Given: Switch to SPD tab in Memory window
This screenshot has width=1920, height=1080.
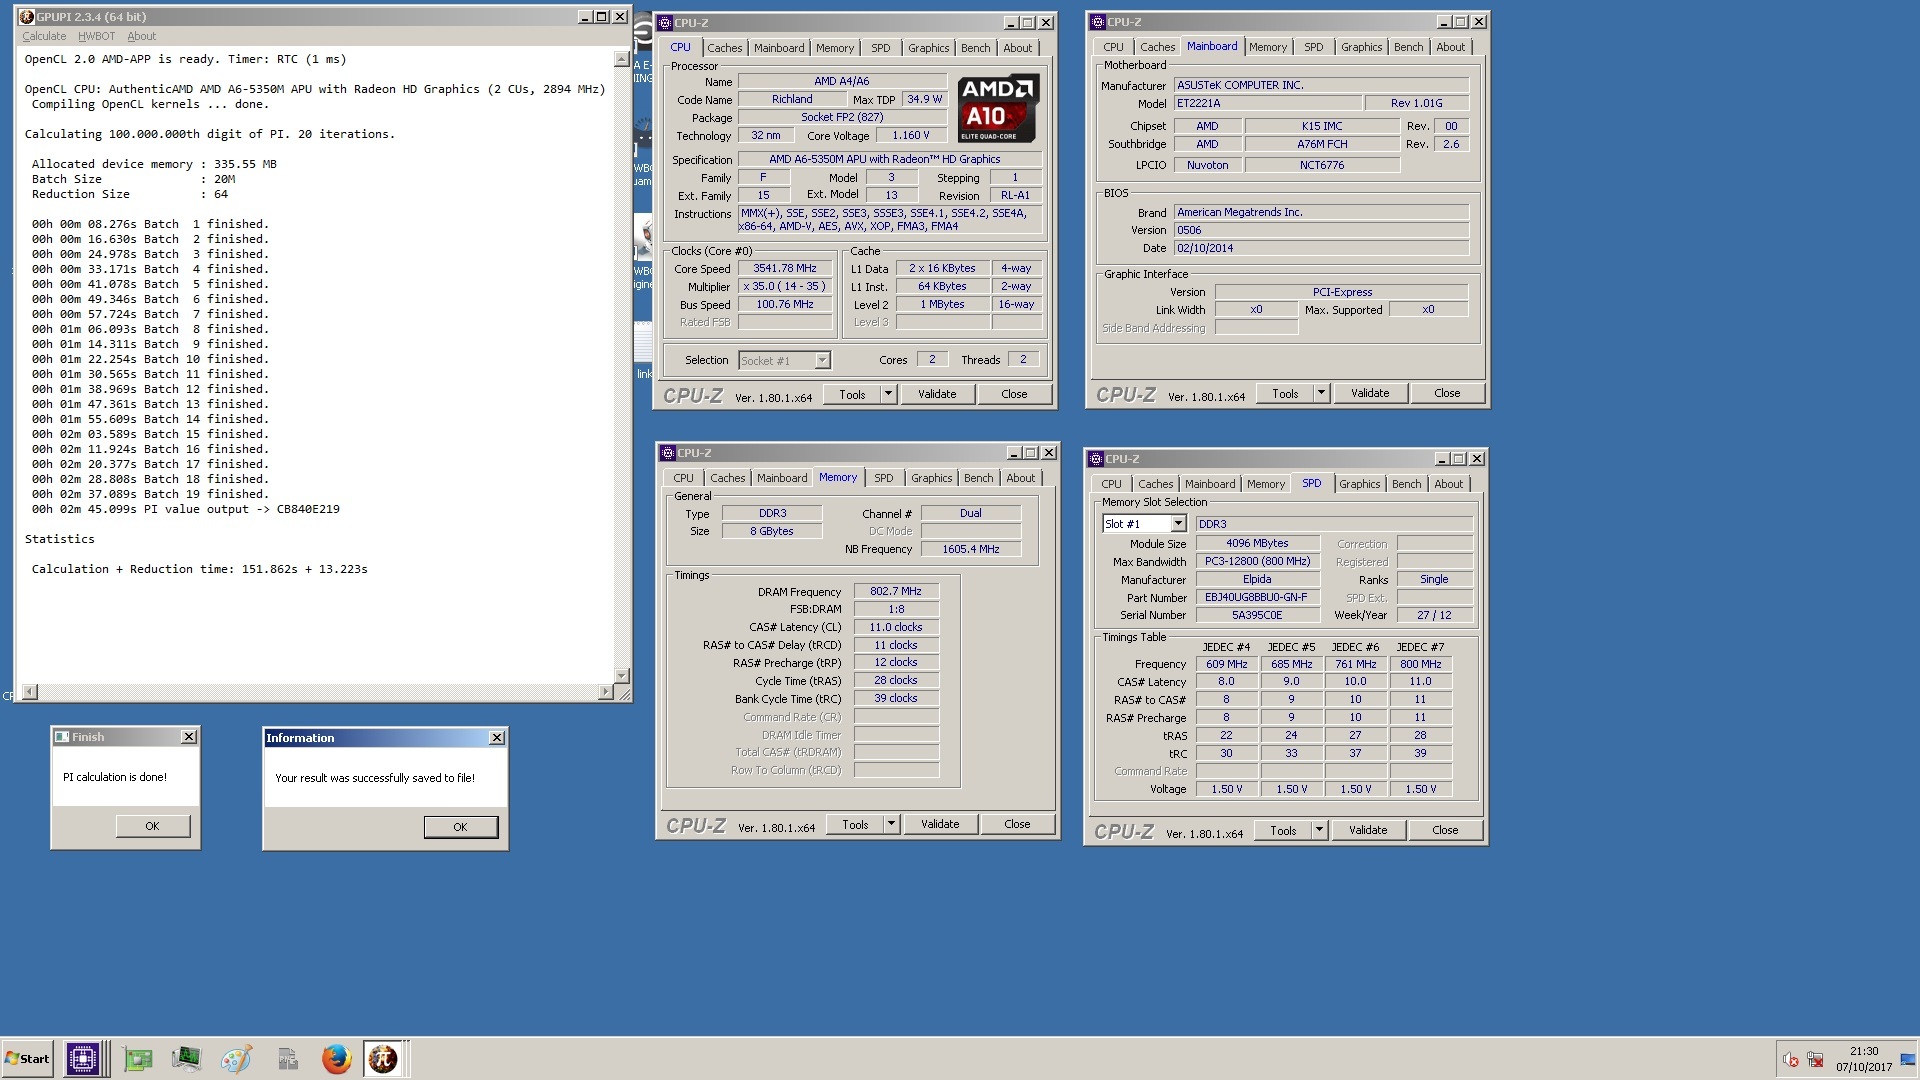Looking at the screenshot, I should (884, 478).
